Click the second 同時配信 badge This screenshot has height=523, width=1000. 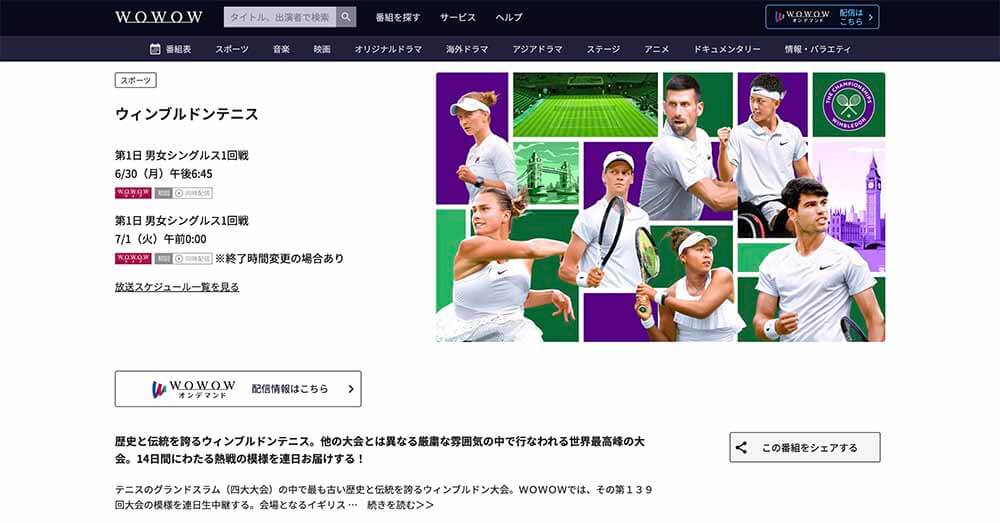[193, 258]
